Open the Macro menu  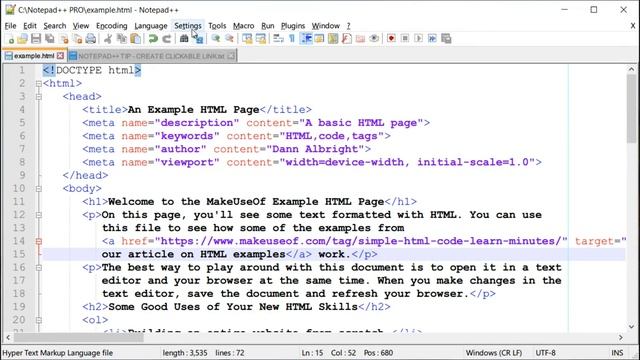pyautogui.click(x=243, y=26)
